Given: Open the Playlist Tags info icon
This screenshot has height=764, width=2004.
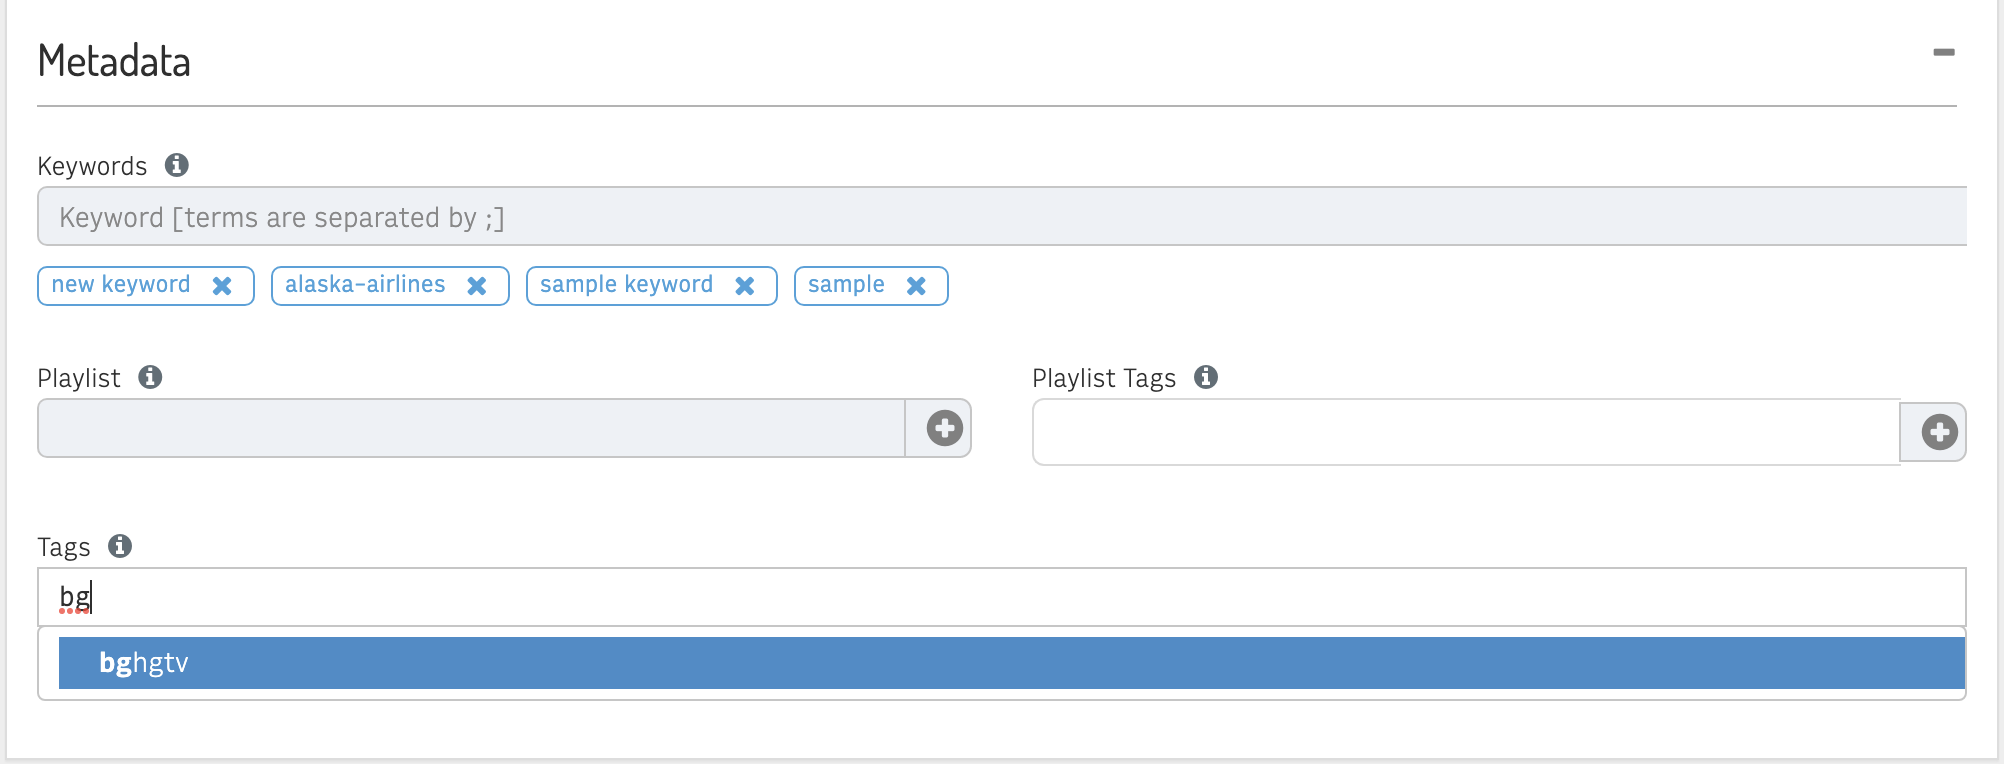Looking at the screenshot, I should click(x=1206, y=377).
